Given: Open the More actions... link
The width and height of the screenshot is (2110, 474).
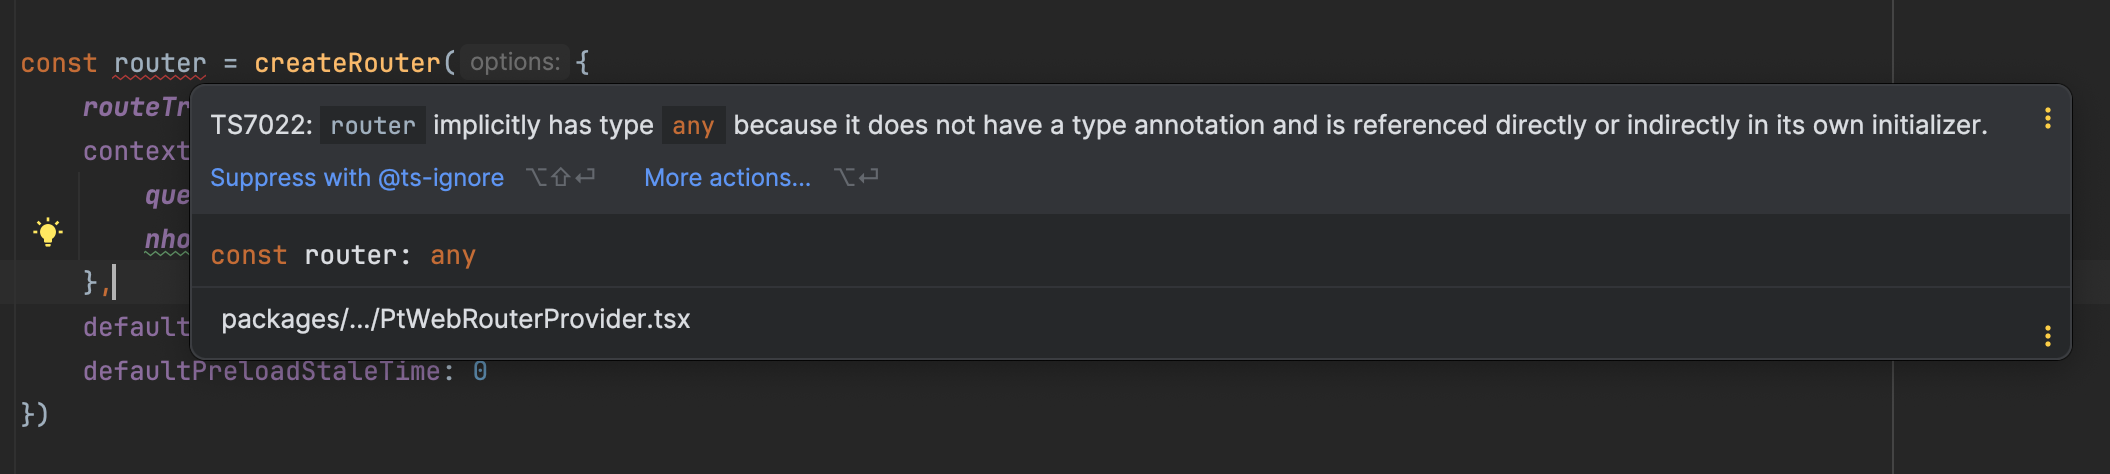Looking at the screenshot, I should click(x=727, y=177).
